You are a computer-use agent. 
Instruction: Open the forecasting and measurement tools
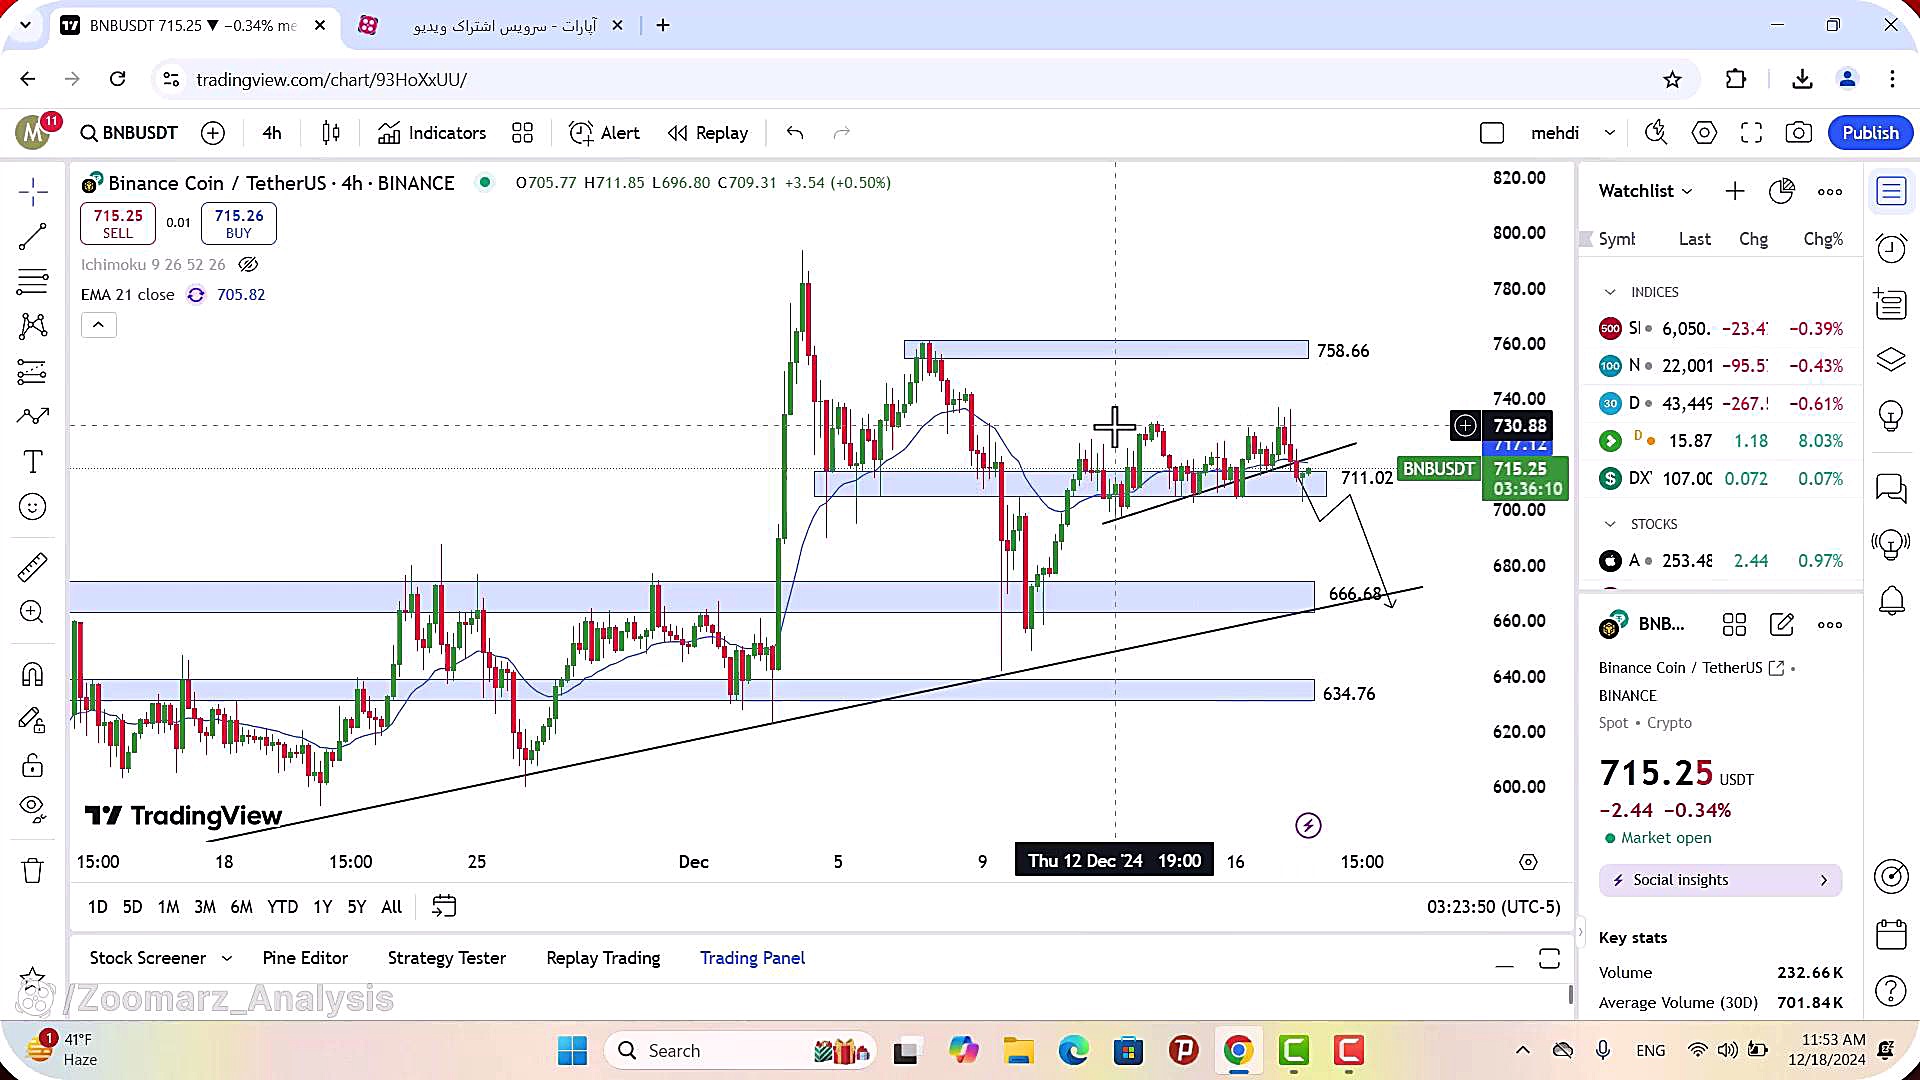tap(33, 372)
